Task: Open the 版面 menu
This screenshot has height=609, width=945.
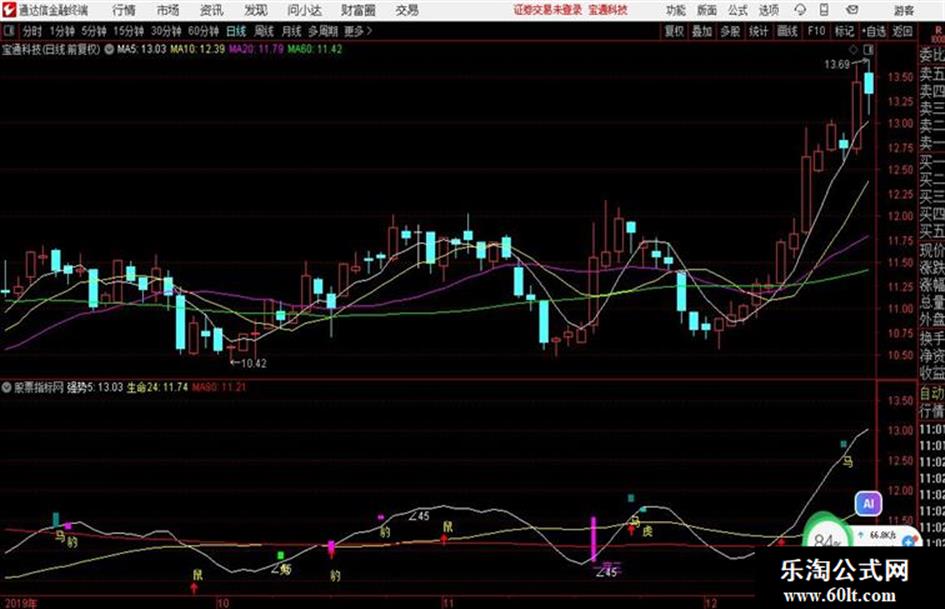Action: coord(707,10)
